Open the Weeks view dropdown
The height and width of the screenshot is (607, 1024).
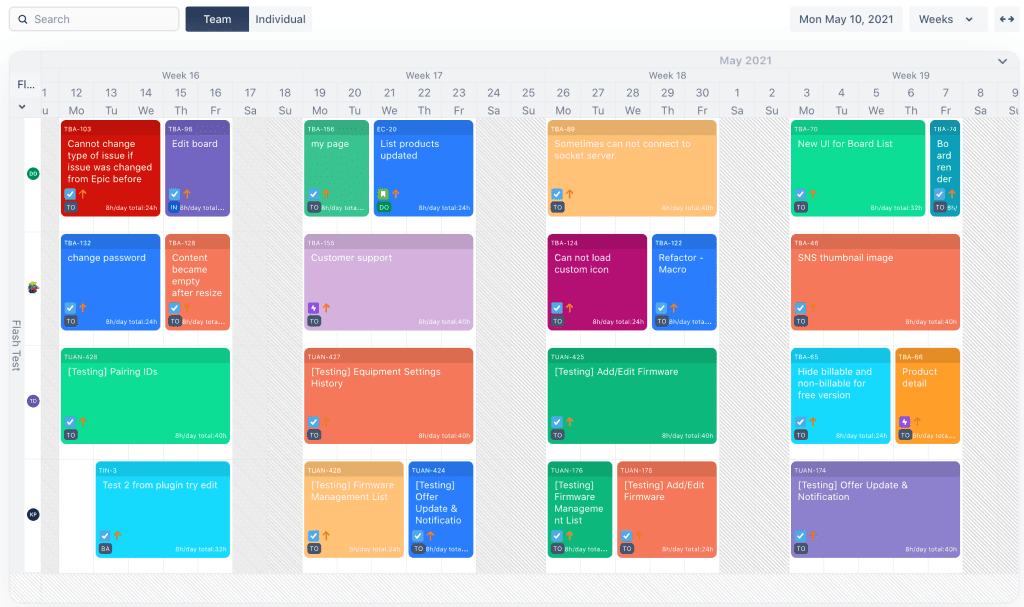point(946,18)
